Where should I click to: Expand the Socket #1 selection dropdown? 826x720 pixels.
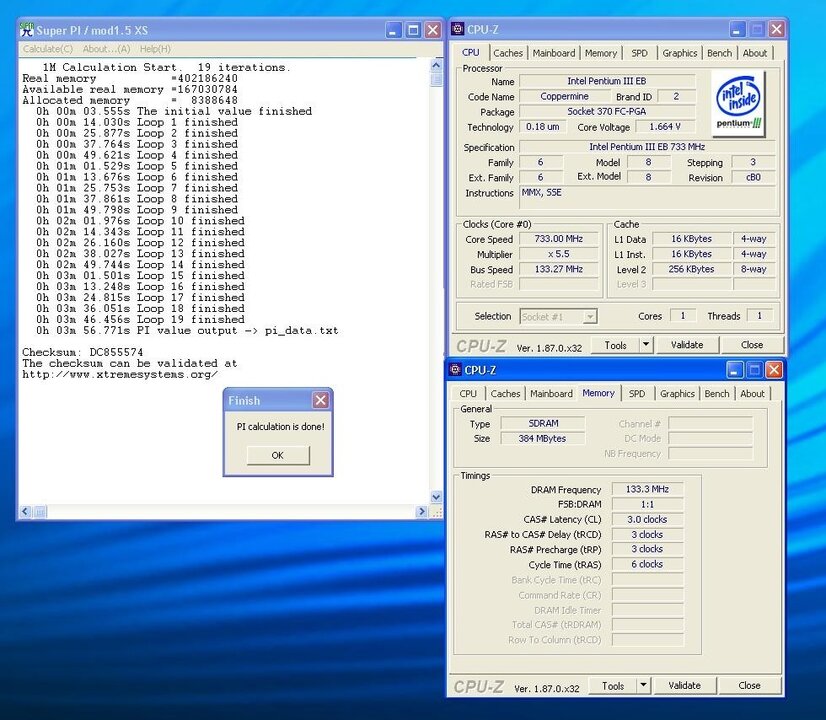590,317
